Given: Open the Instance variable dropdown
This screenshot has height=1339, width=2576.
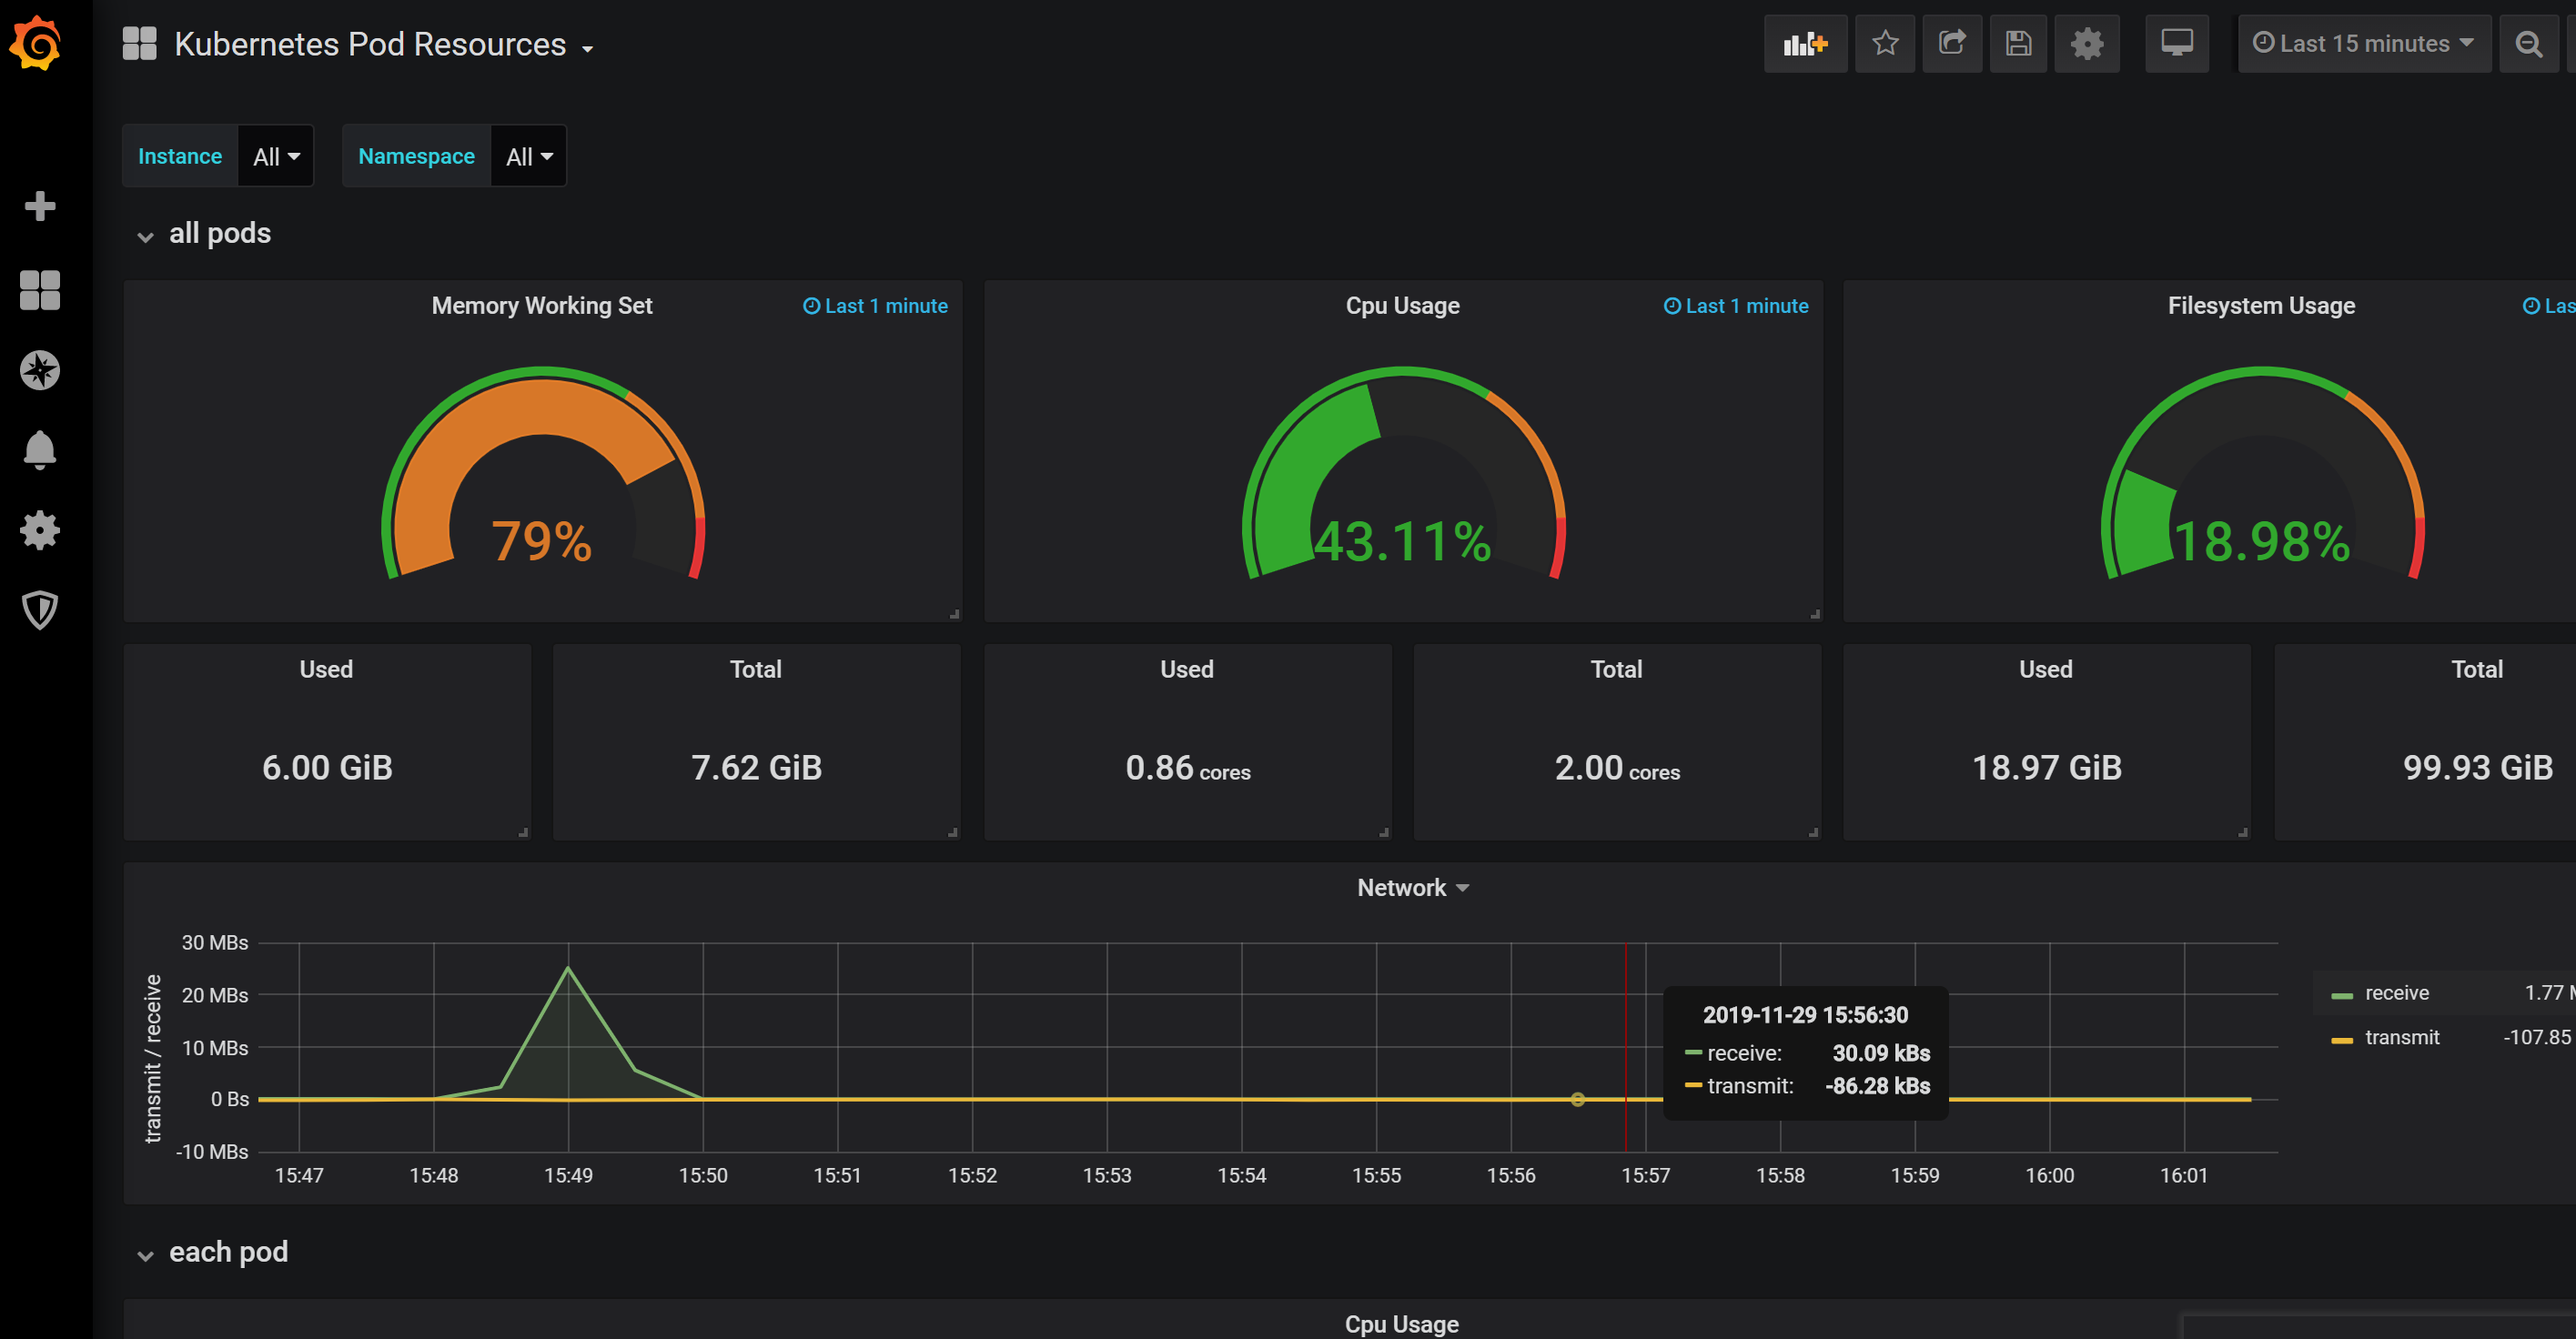Looking at the screenshot, I should (276, 156).
